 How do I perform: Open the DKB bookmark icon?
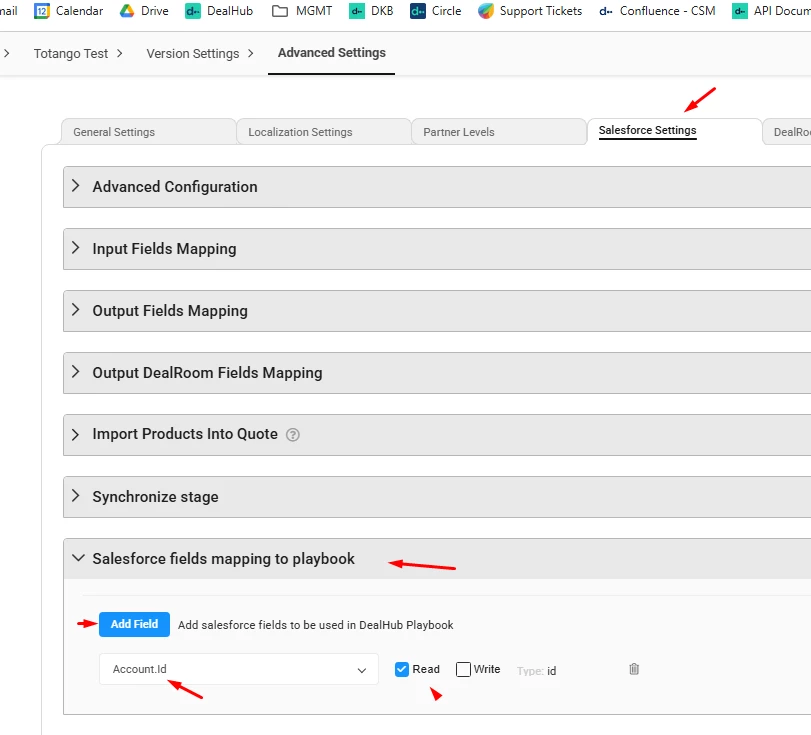[357, 11]
